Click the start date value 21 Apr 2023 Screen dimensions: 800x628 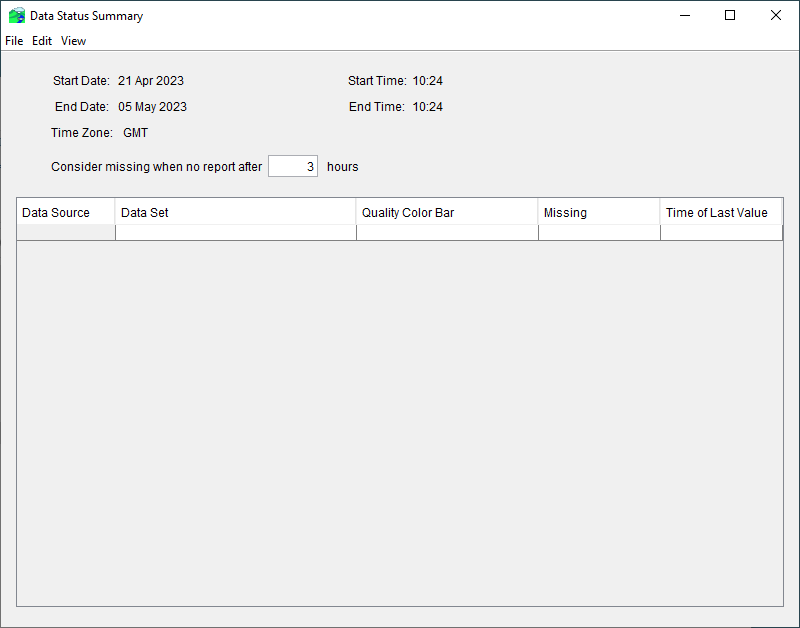[x=151, y=81]
